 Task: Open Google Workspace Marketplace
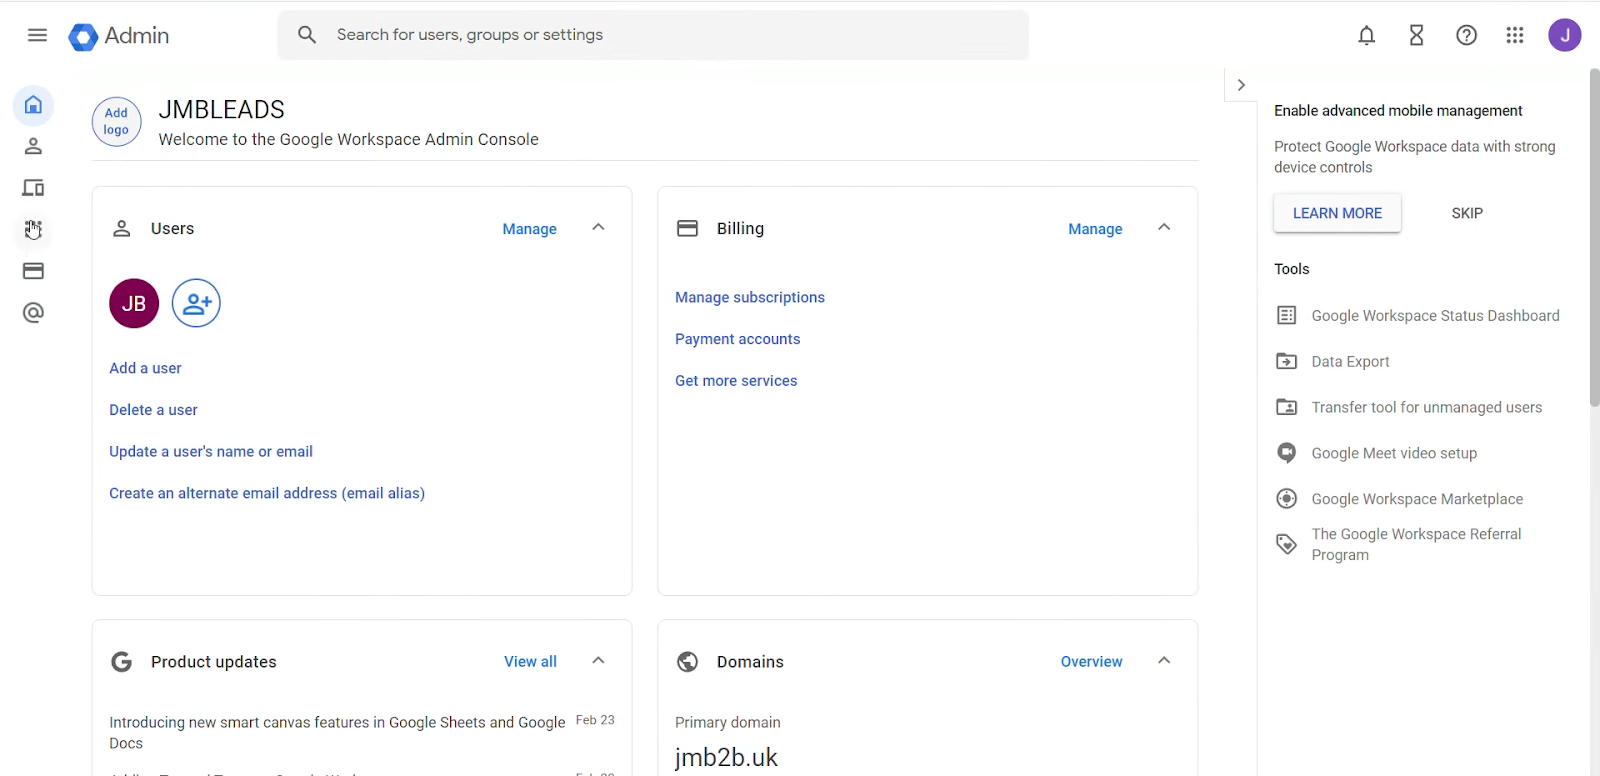(x=1417, y=499)
